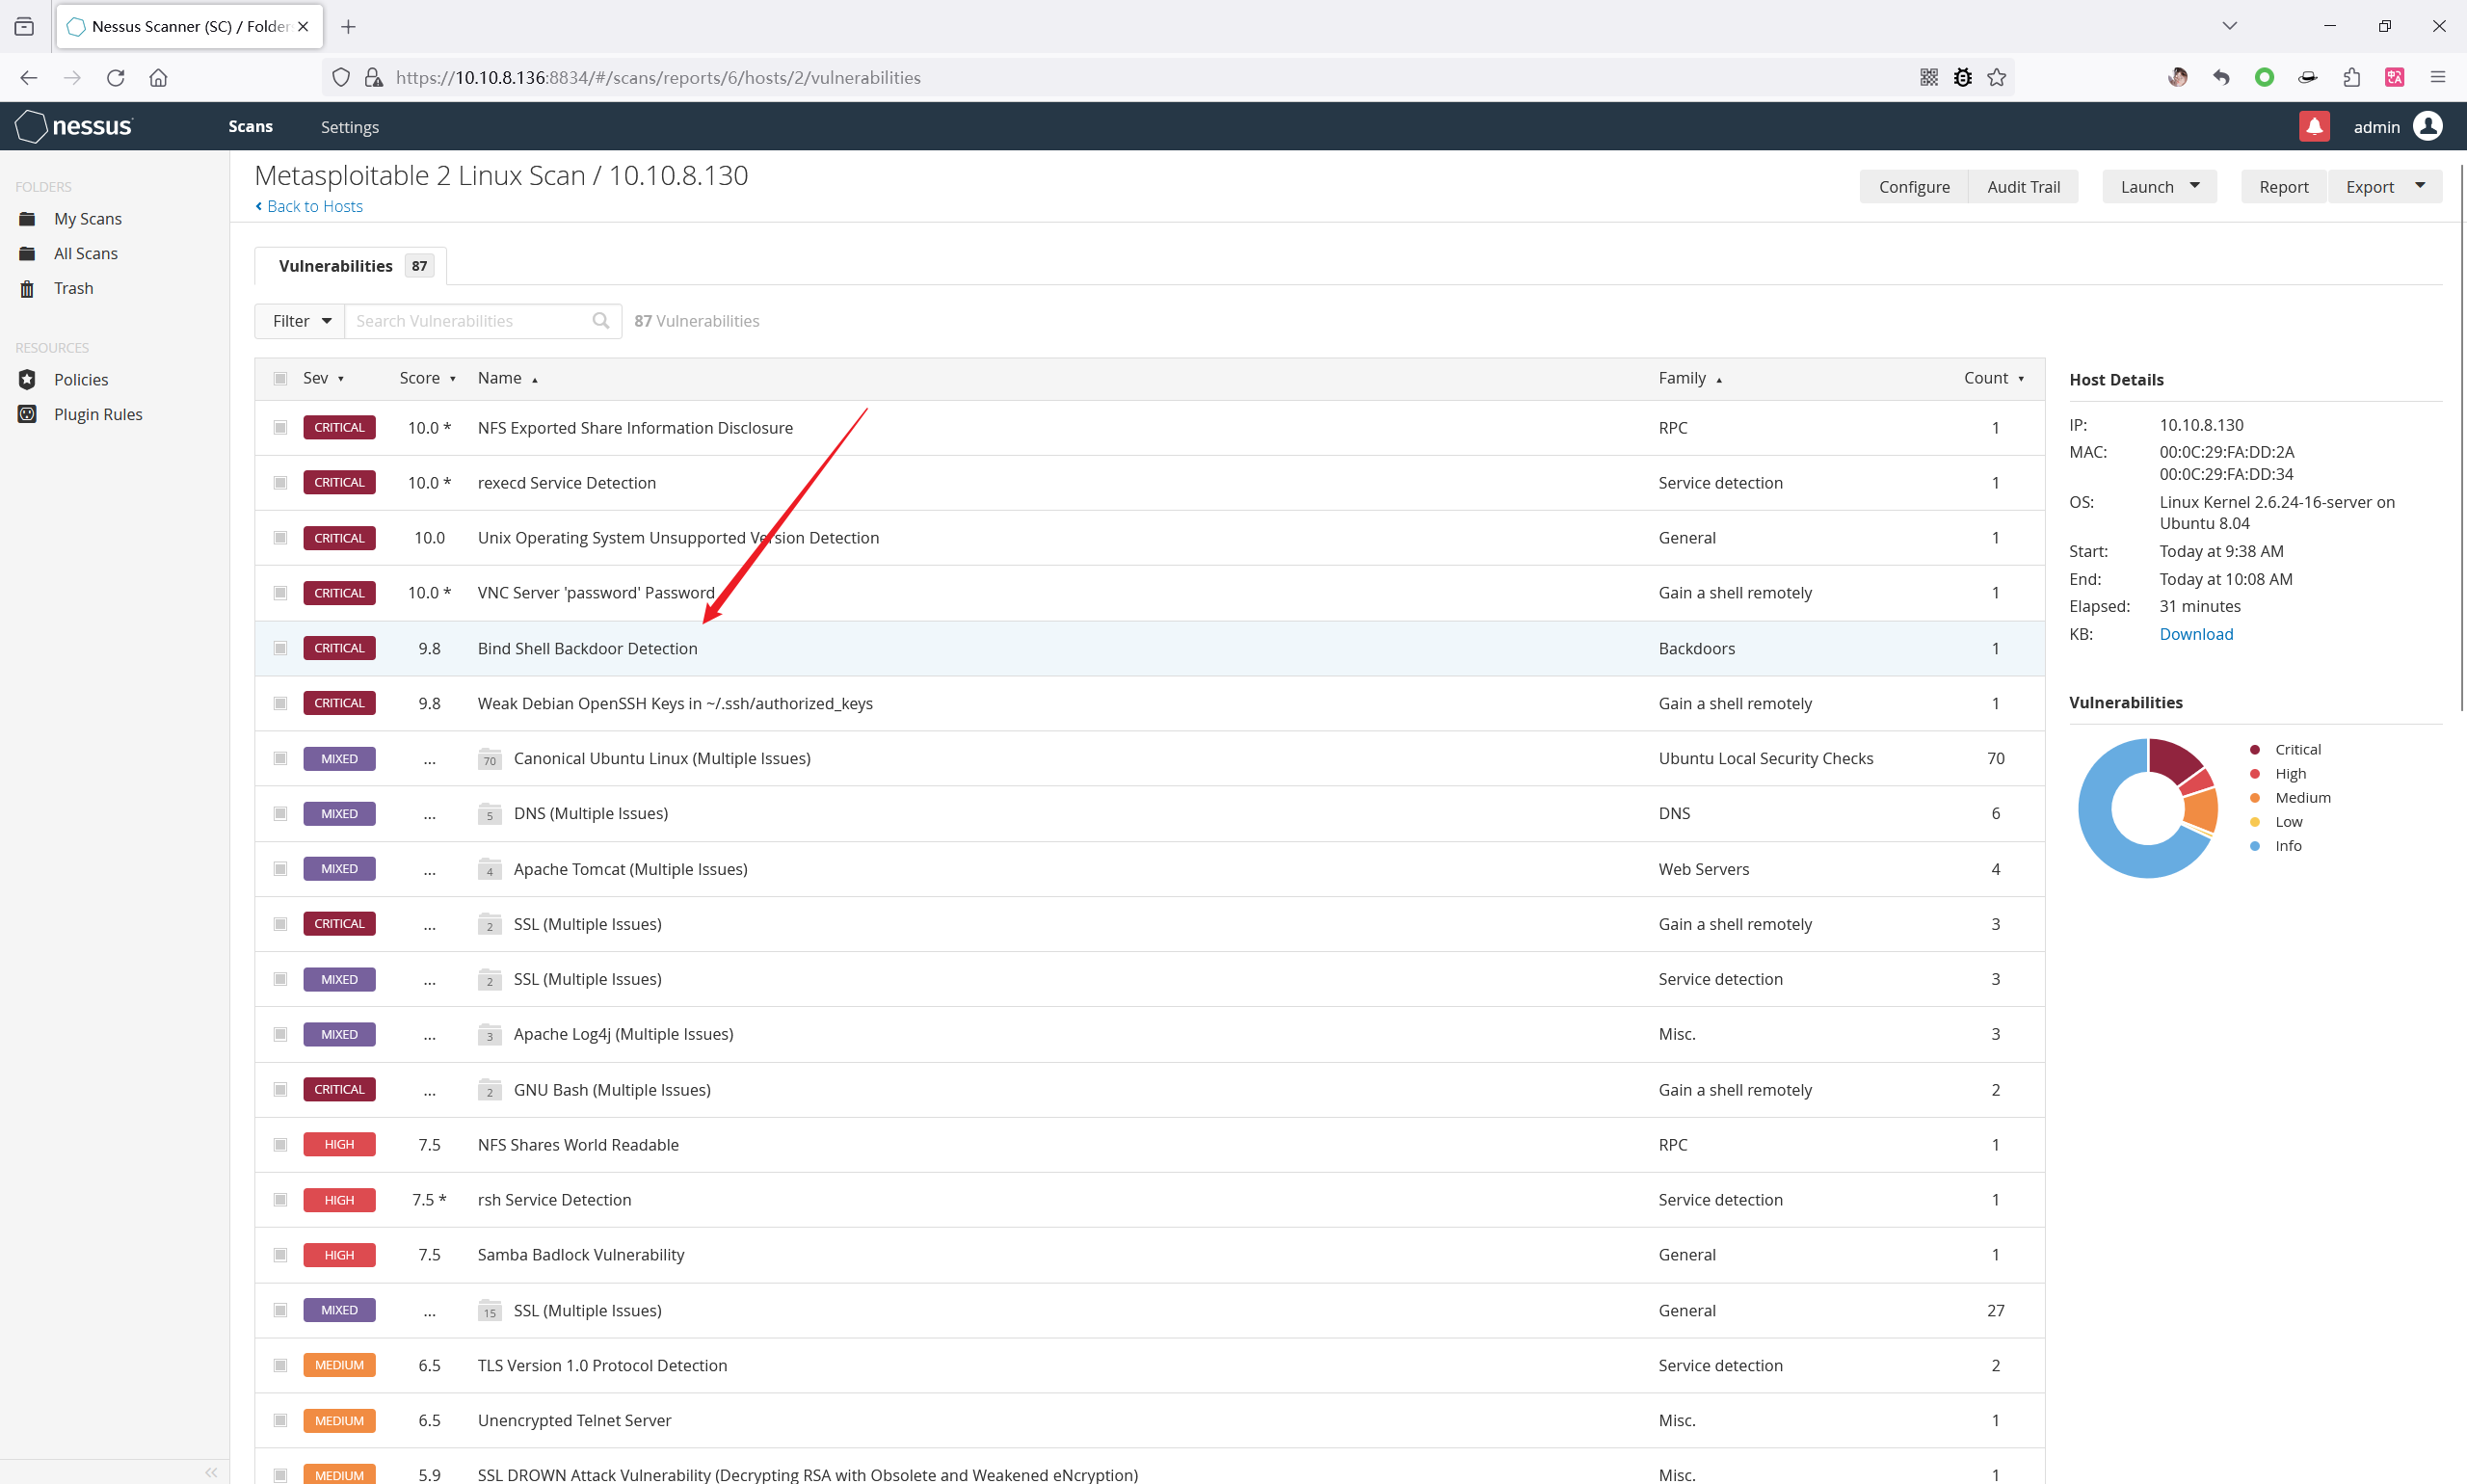This screenshot has width=2467, height=1484.
Task: Reload the page in the browser
Action: 116,78
